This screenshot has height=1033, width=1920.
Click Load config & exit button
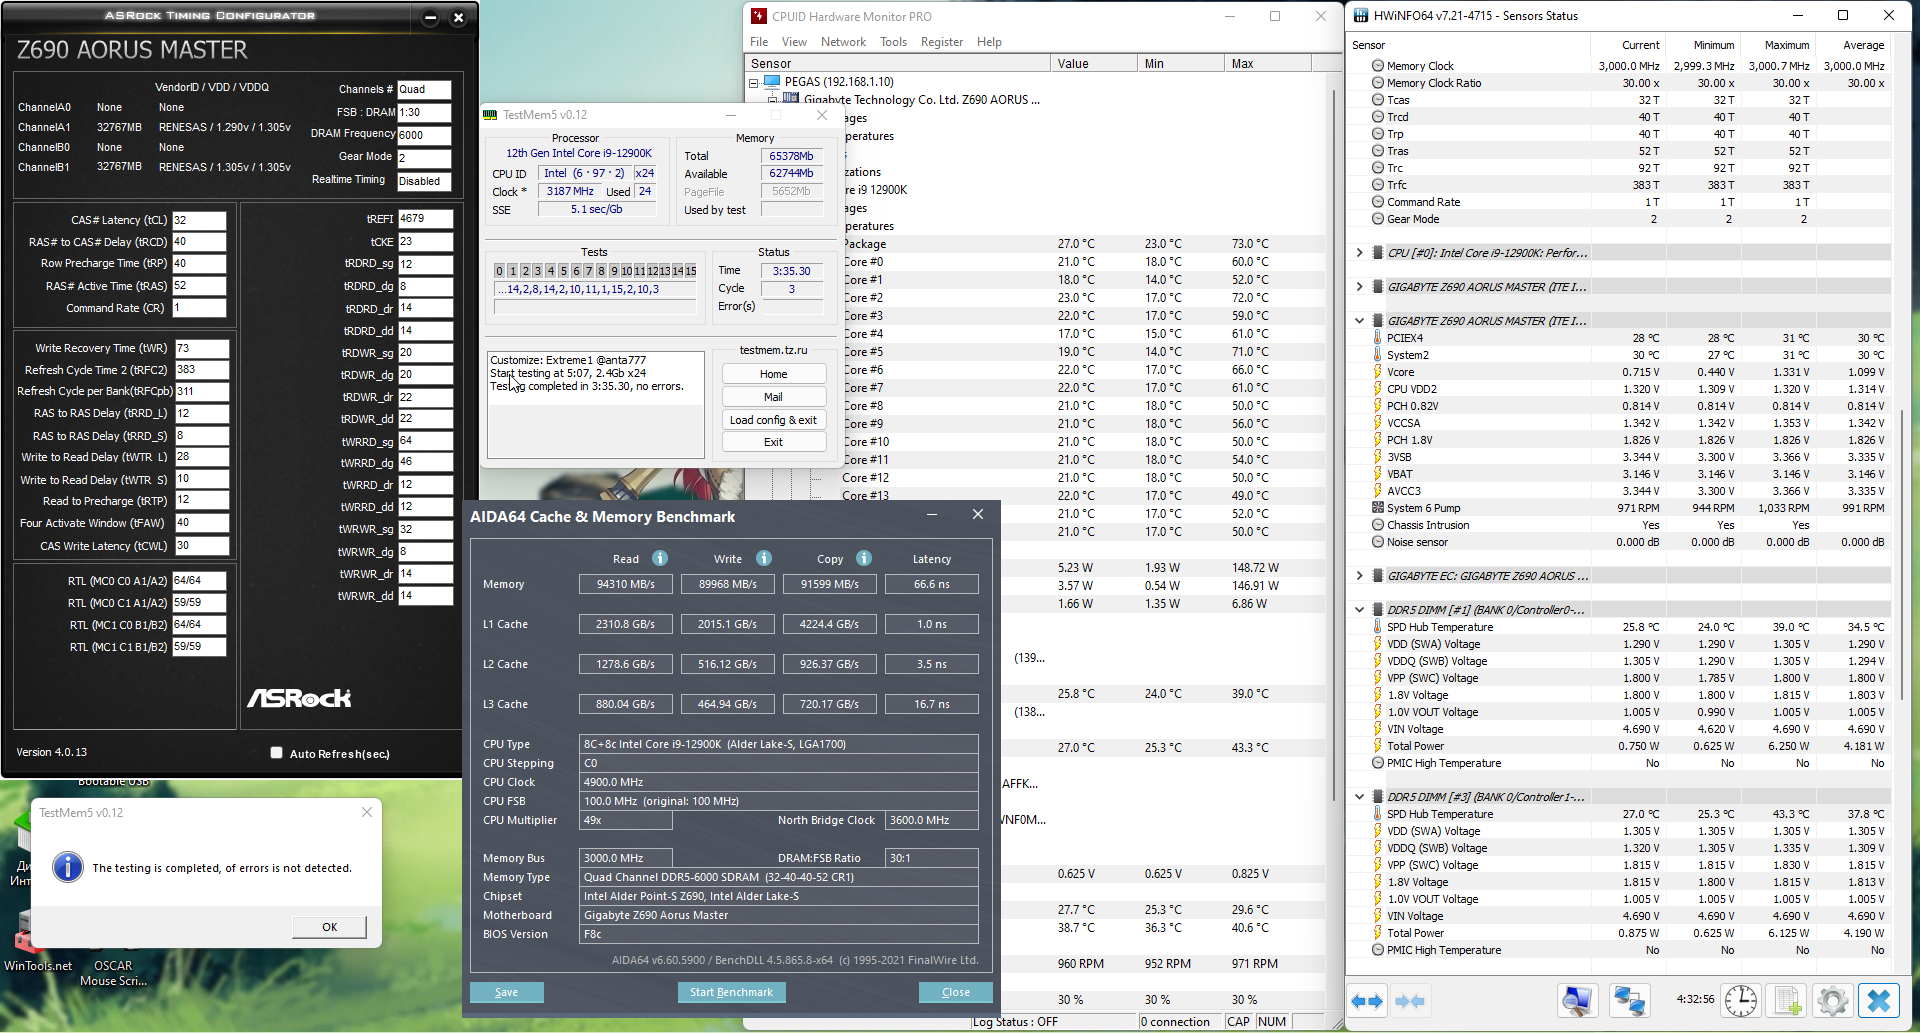pos(773,420)
